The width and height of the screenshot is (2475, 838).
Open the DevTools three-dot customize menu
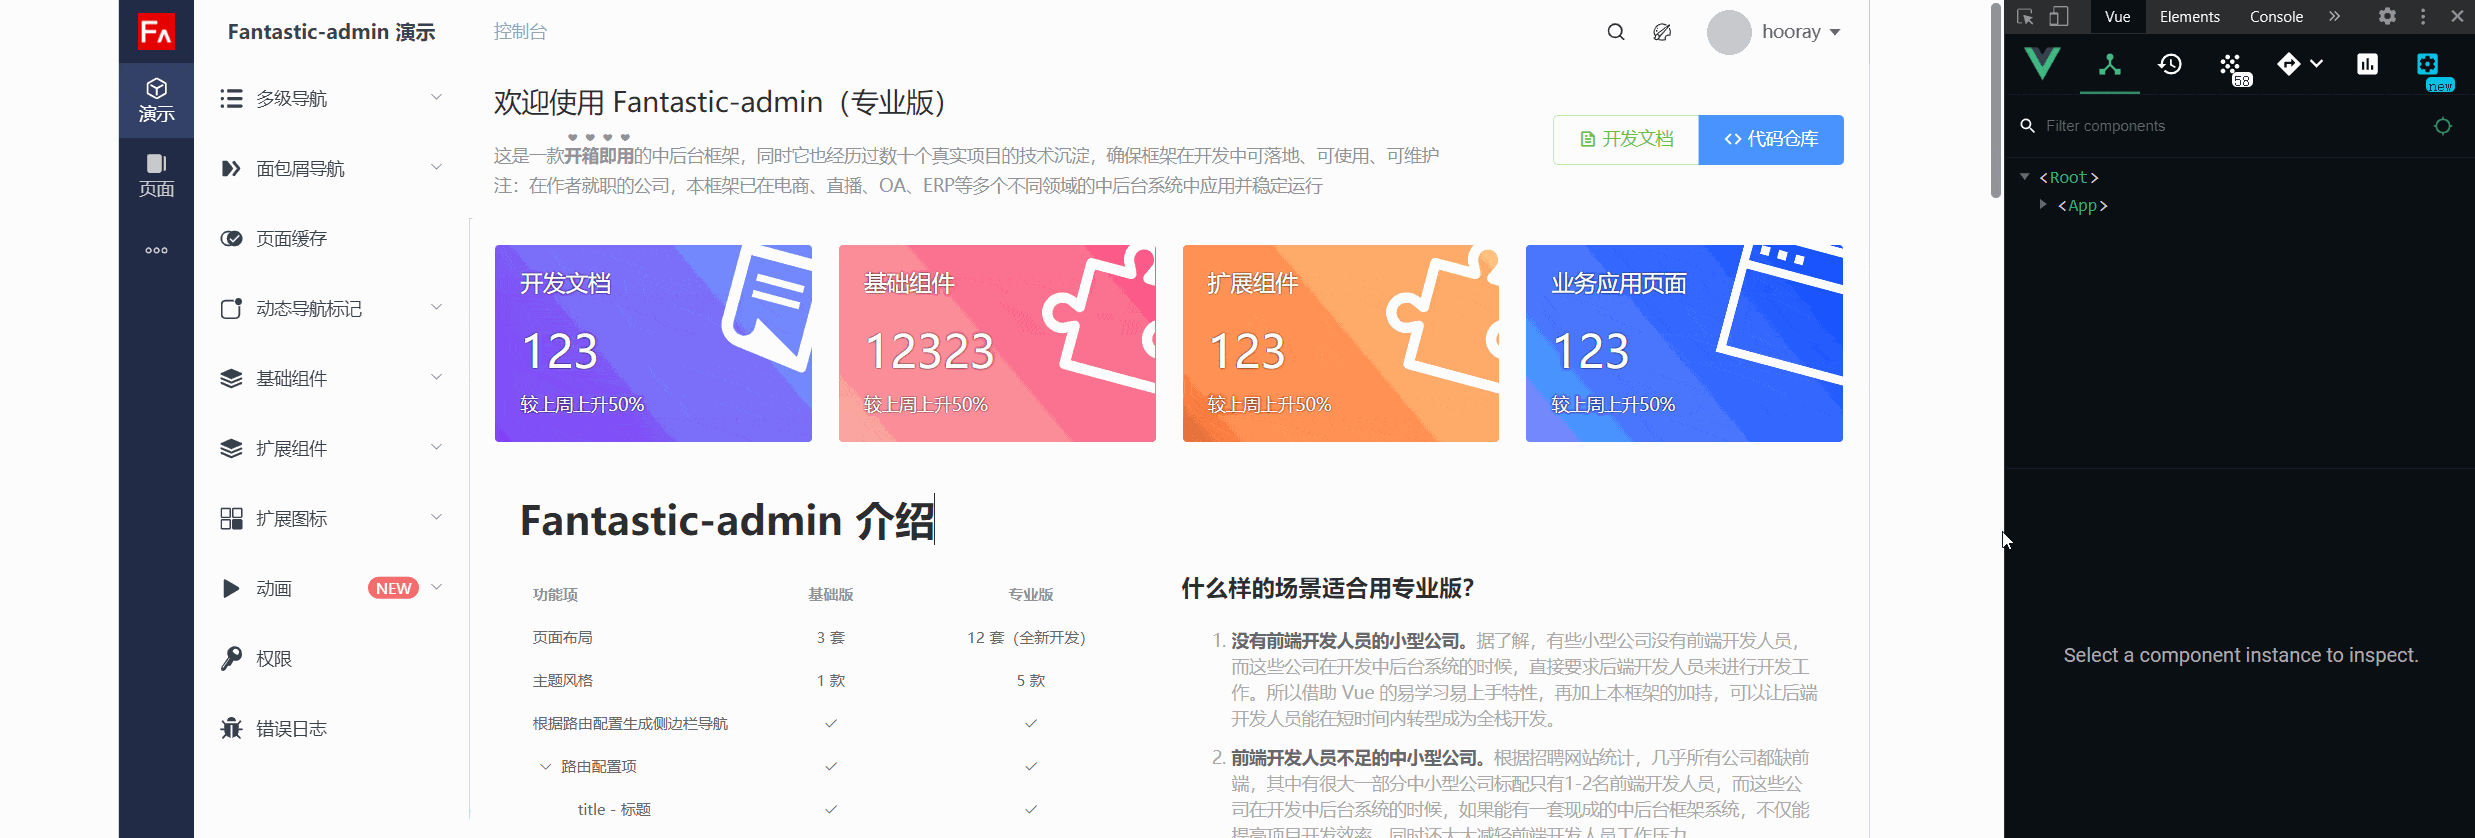click(x=2423, y=16)
